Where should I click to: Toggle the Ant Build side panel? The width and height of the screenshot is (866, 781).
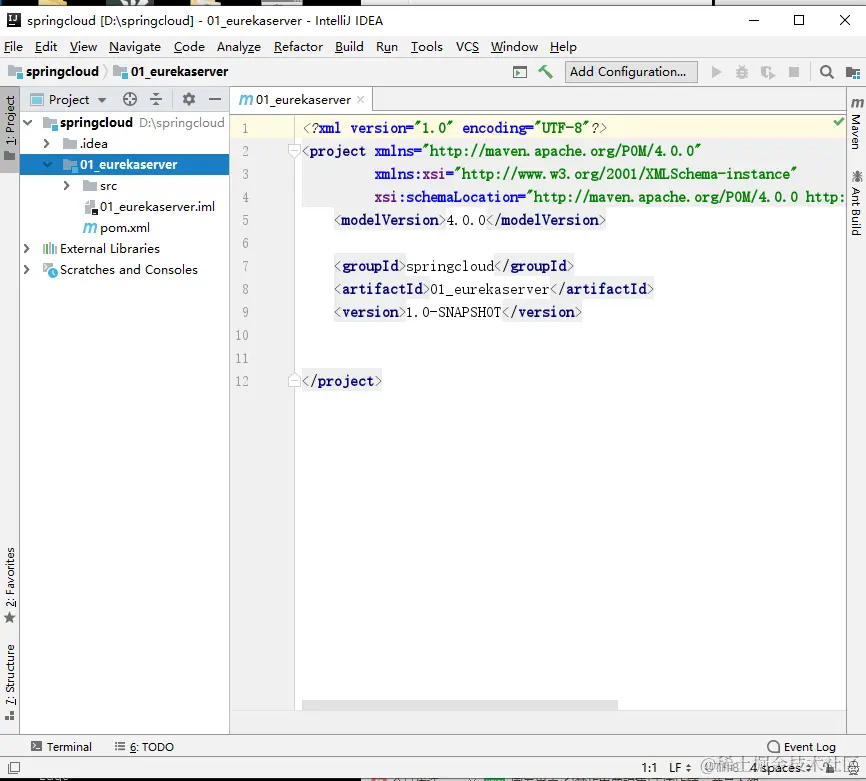(x=856, y=204)
